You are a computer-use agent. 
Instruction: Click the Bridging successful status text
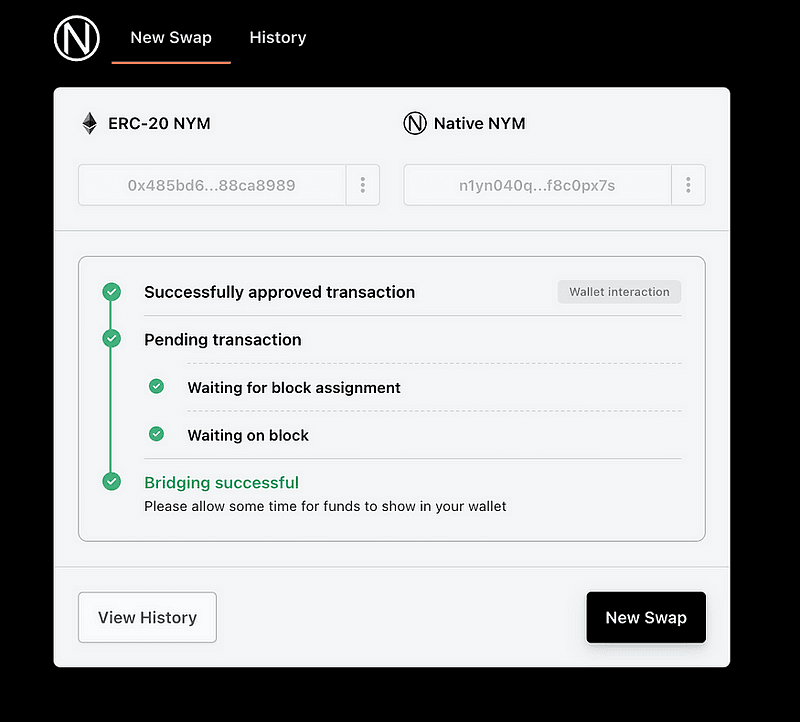(221, 483)
